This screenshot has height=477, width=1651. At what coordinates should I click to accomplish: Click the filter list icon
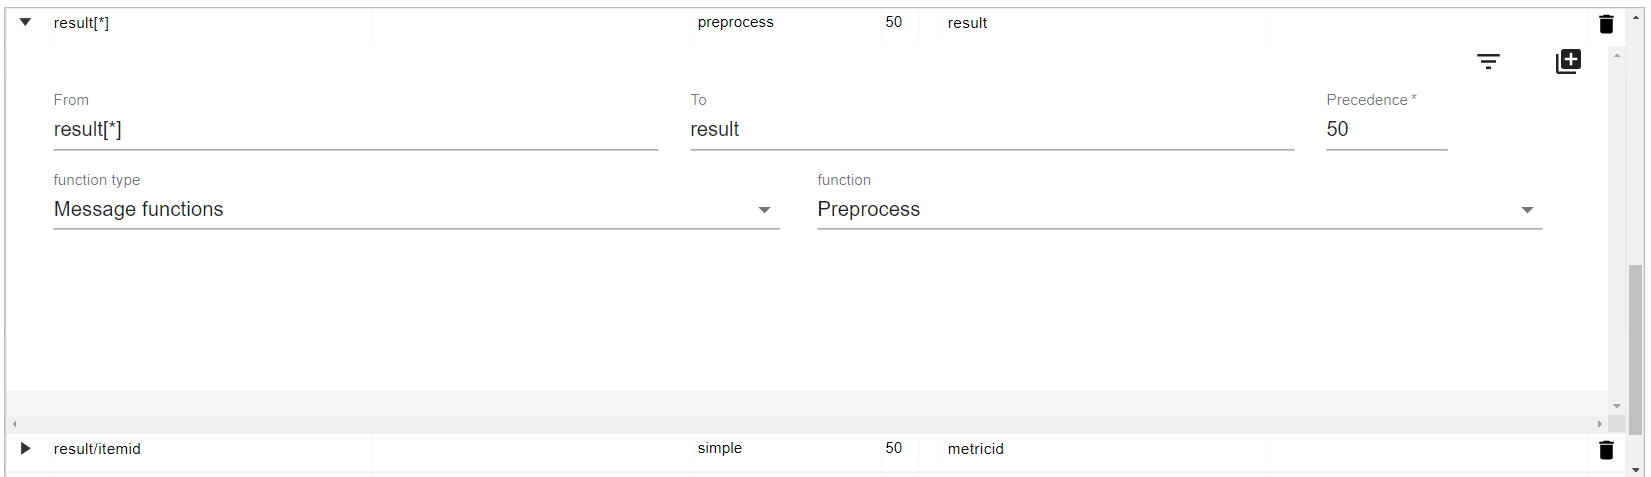tap(1488, 62)
